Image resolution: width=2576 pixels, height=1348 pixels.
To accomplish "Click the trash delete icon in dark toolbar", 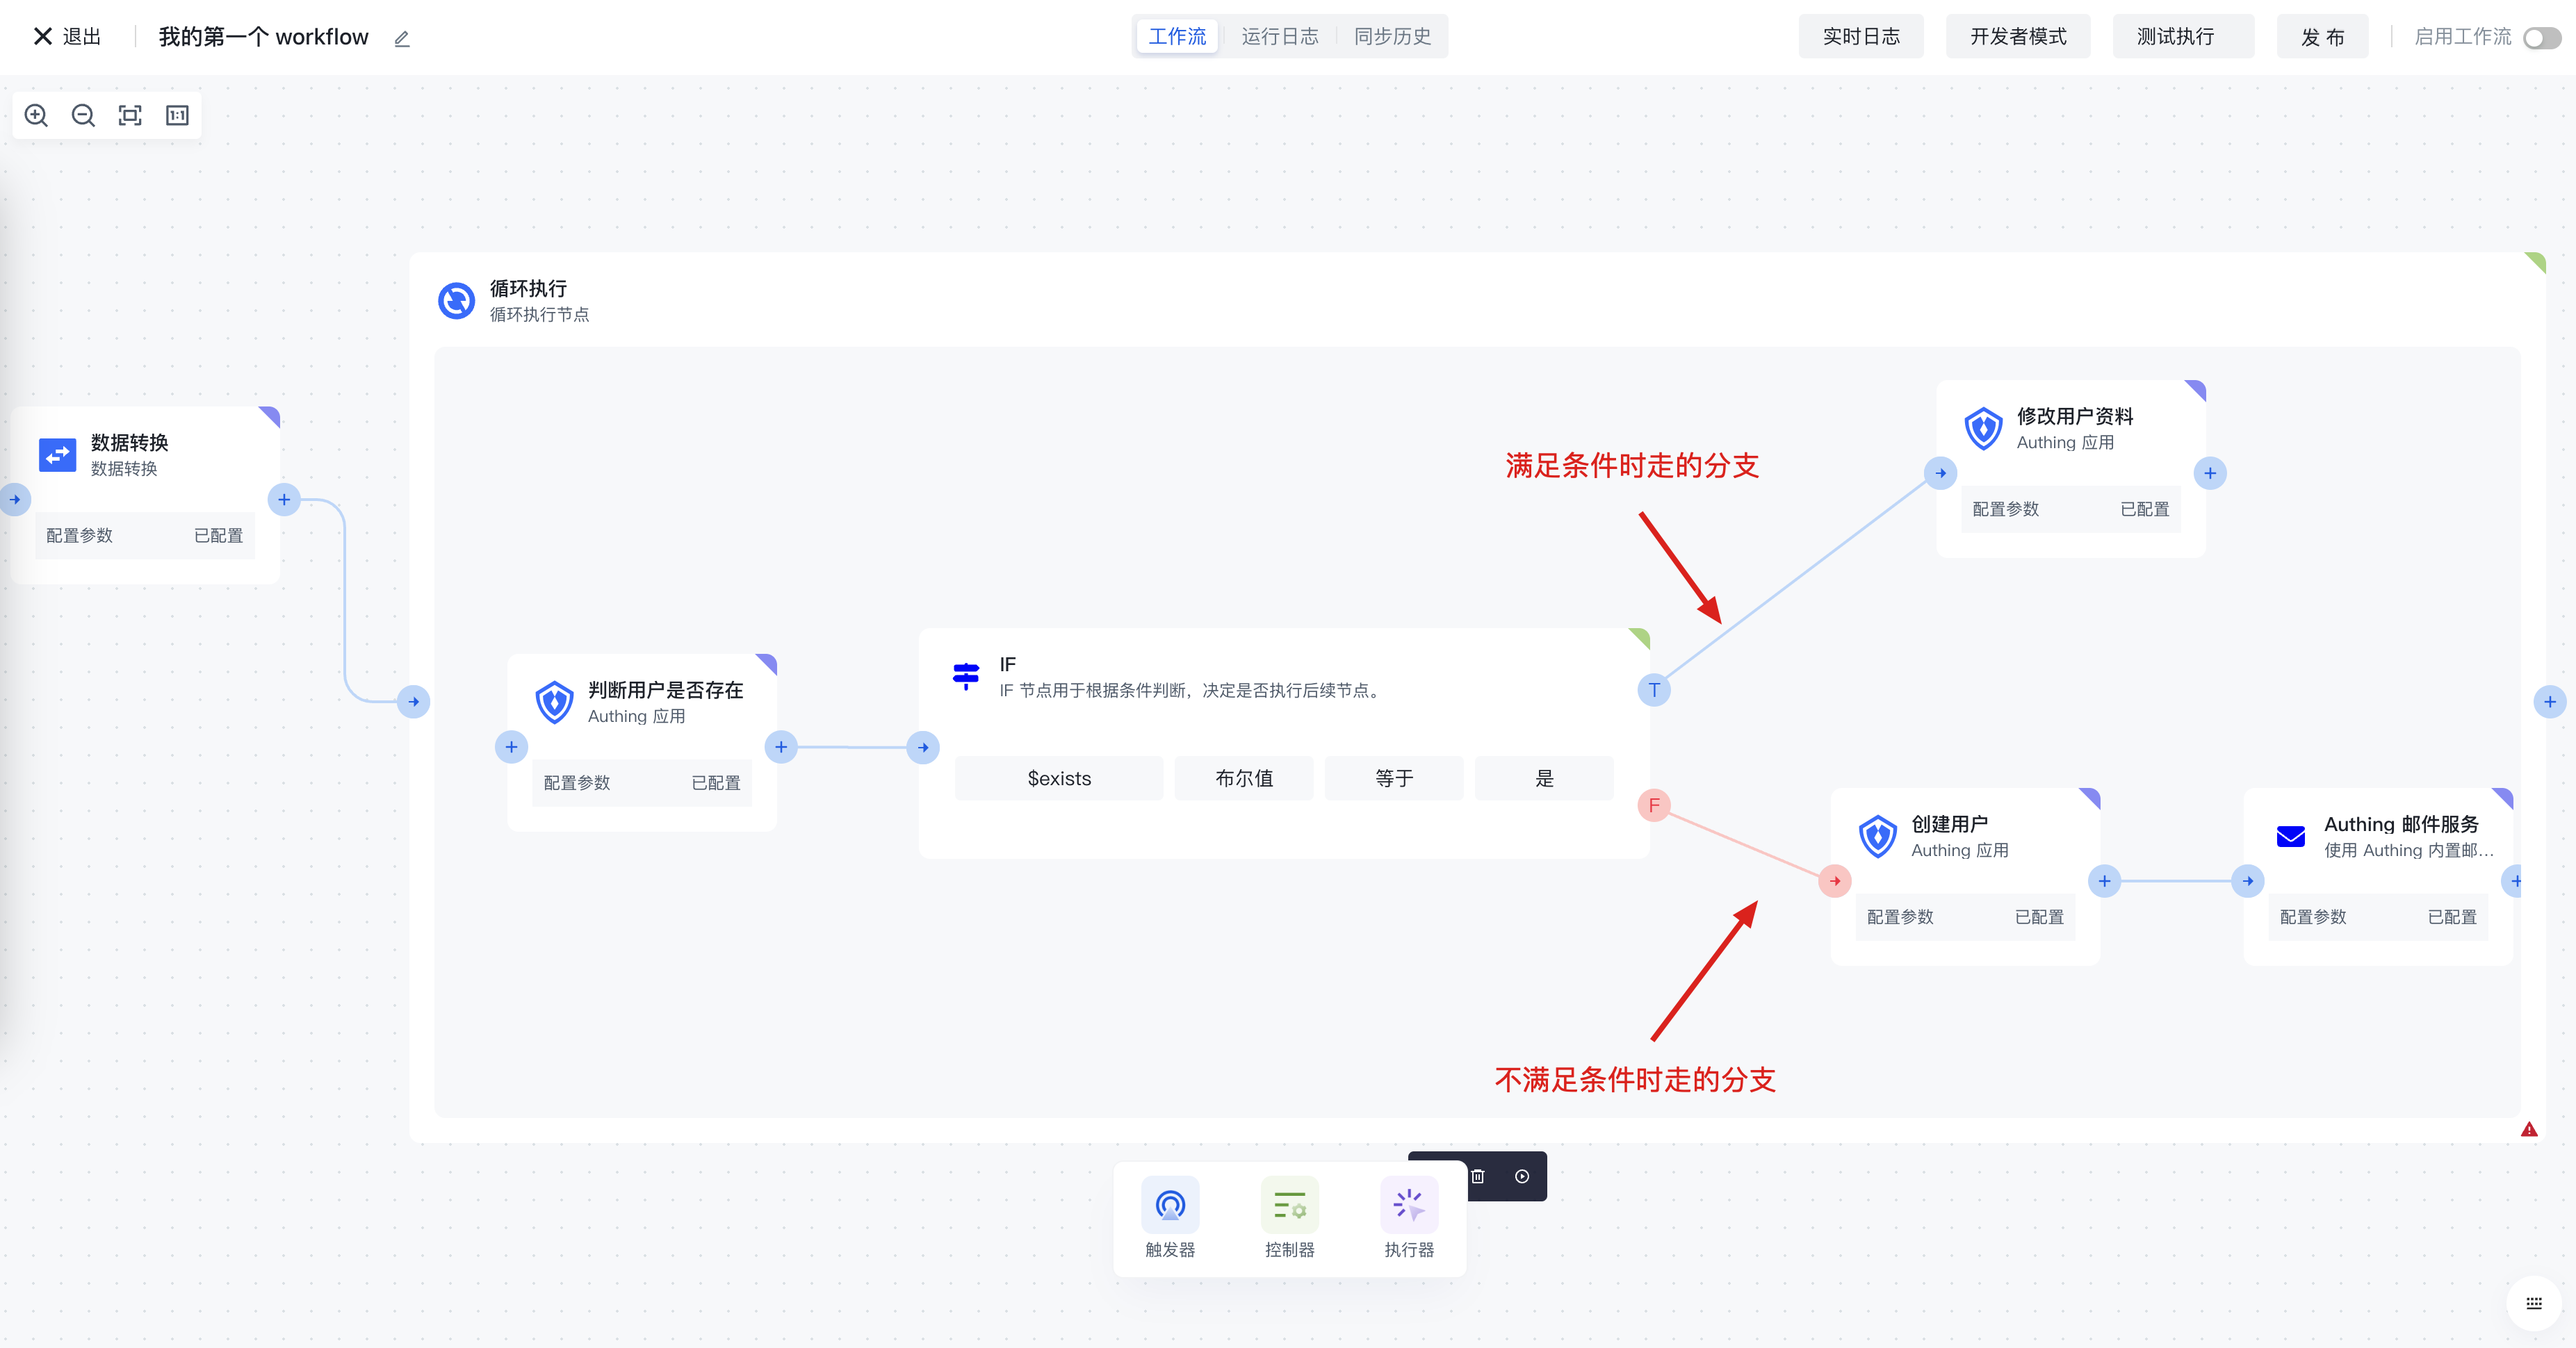I will [x=1478, y=1177].
